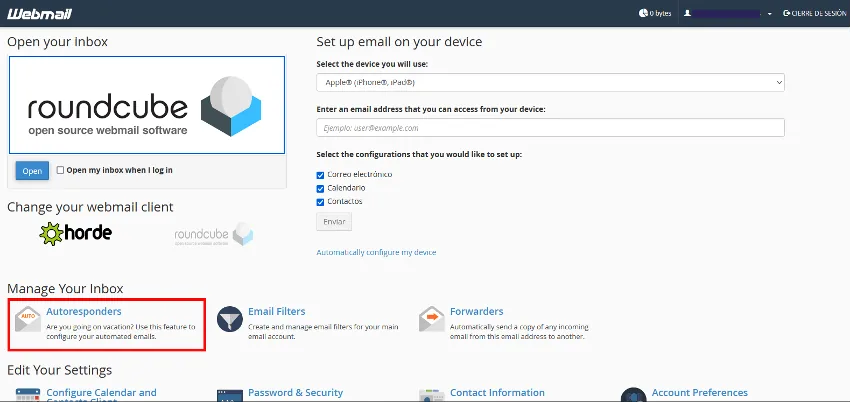The height and width of the screenshot is (402, 852).
Task: Click the large roundcube logo banner
Action: coord(147,105)
